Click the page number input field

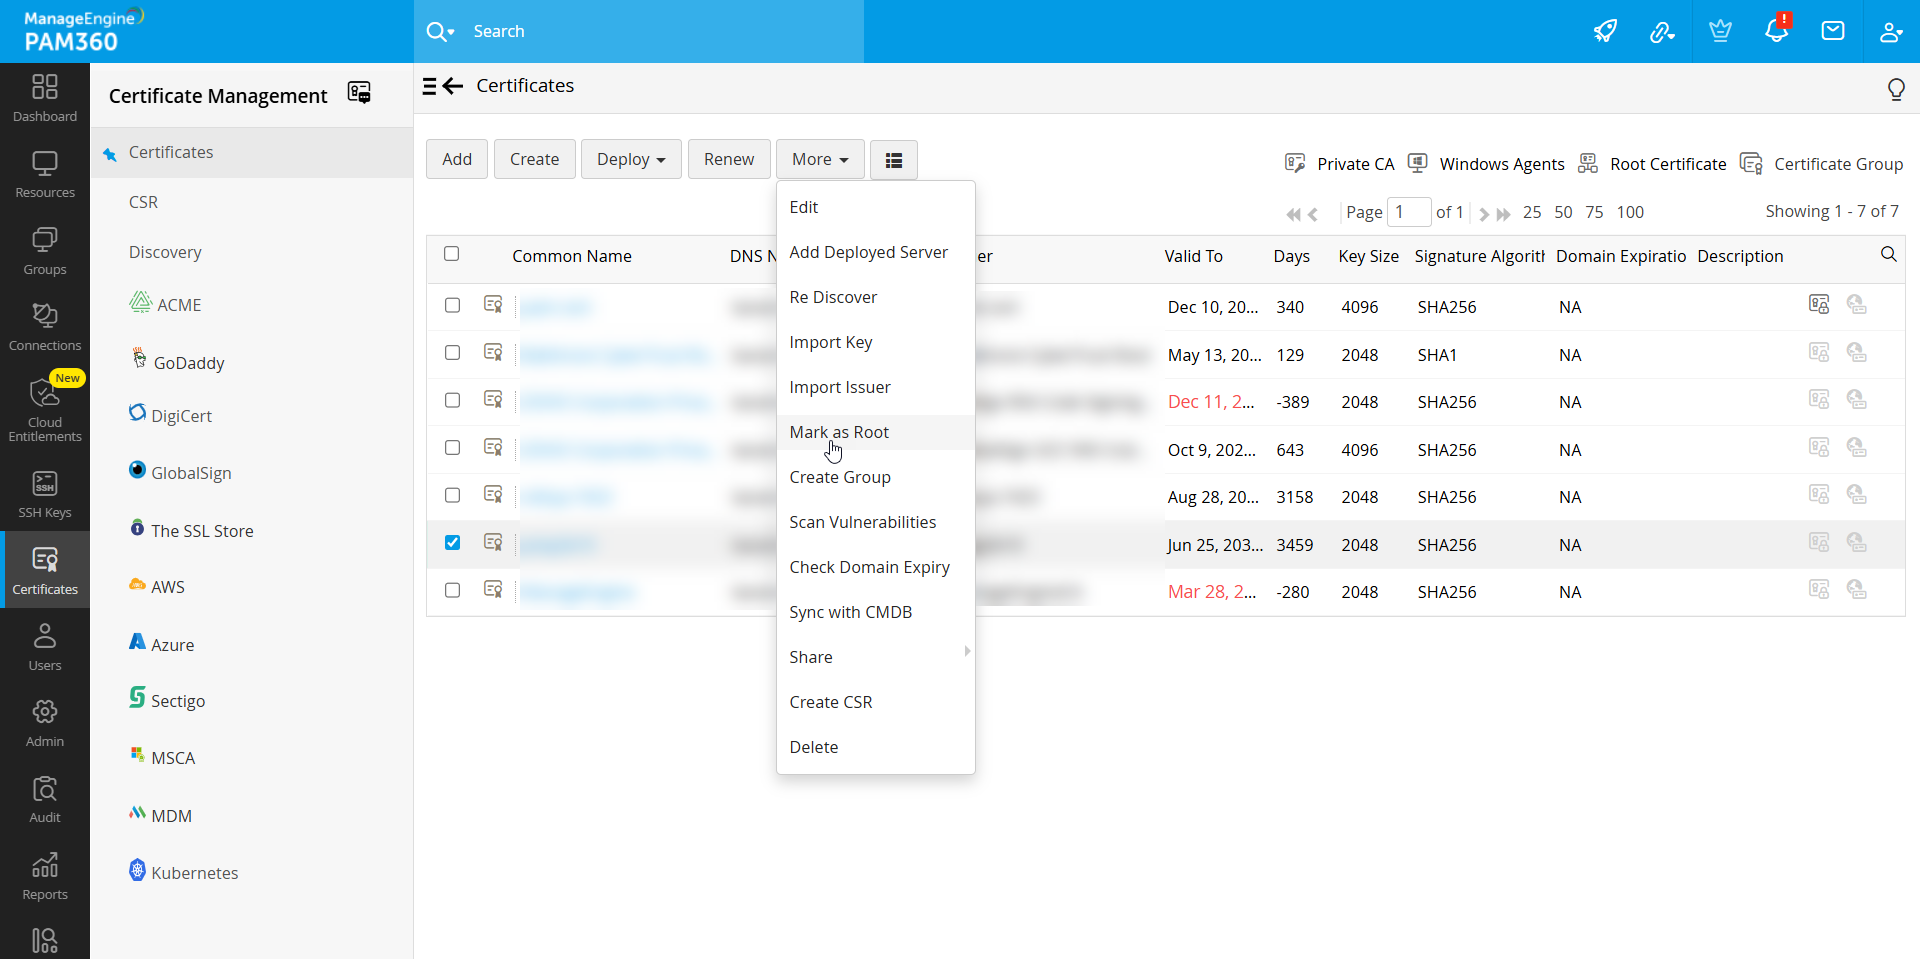pos(1408,212)
